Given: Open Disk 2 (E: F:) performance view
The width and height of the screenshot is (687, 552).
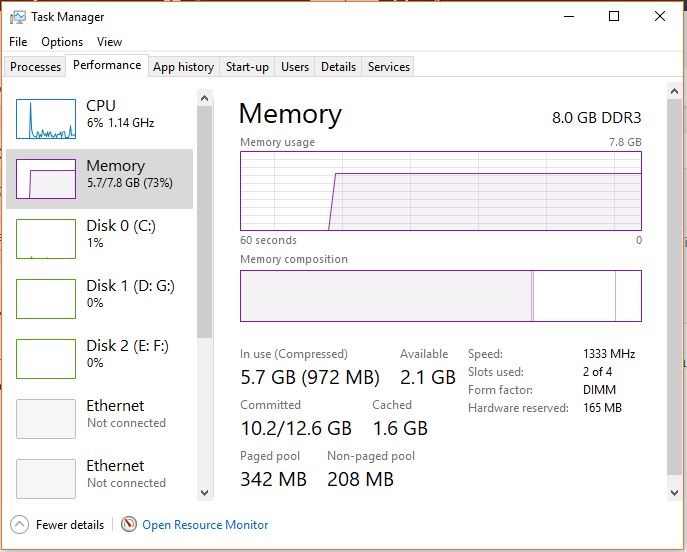Looking at the screenshot, I should point(99,359).
